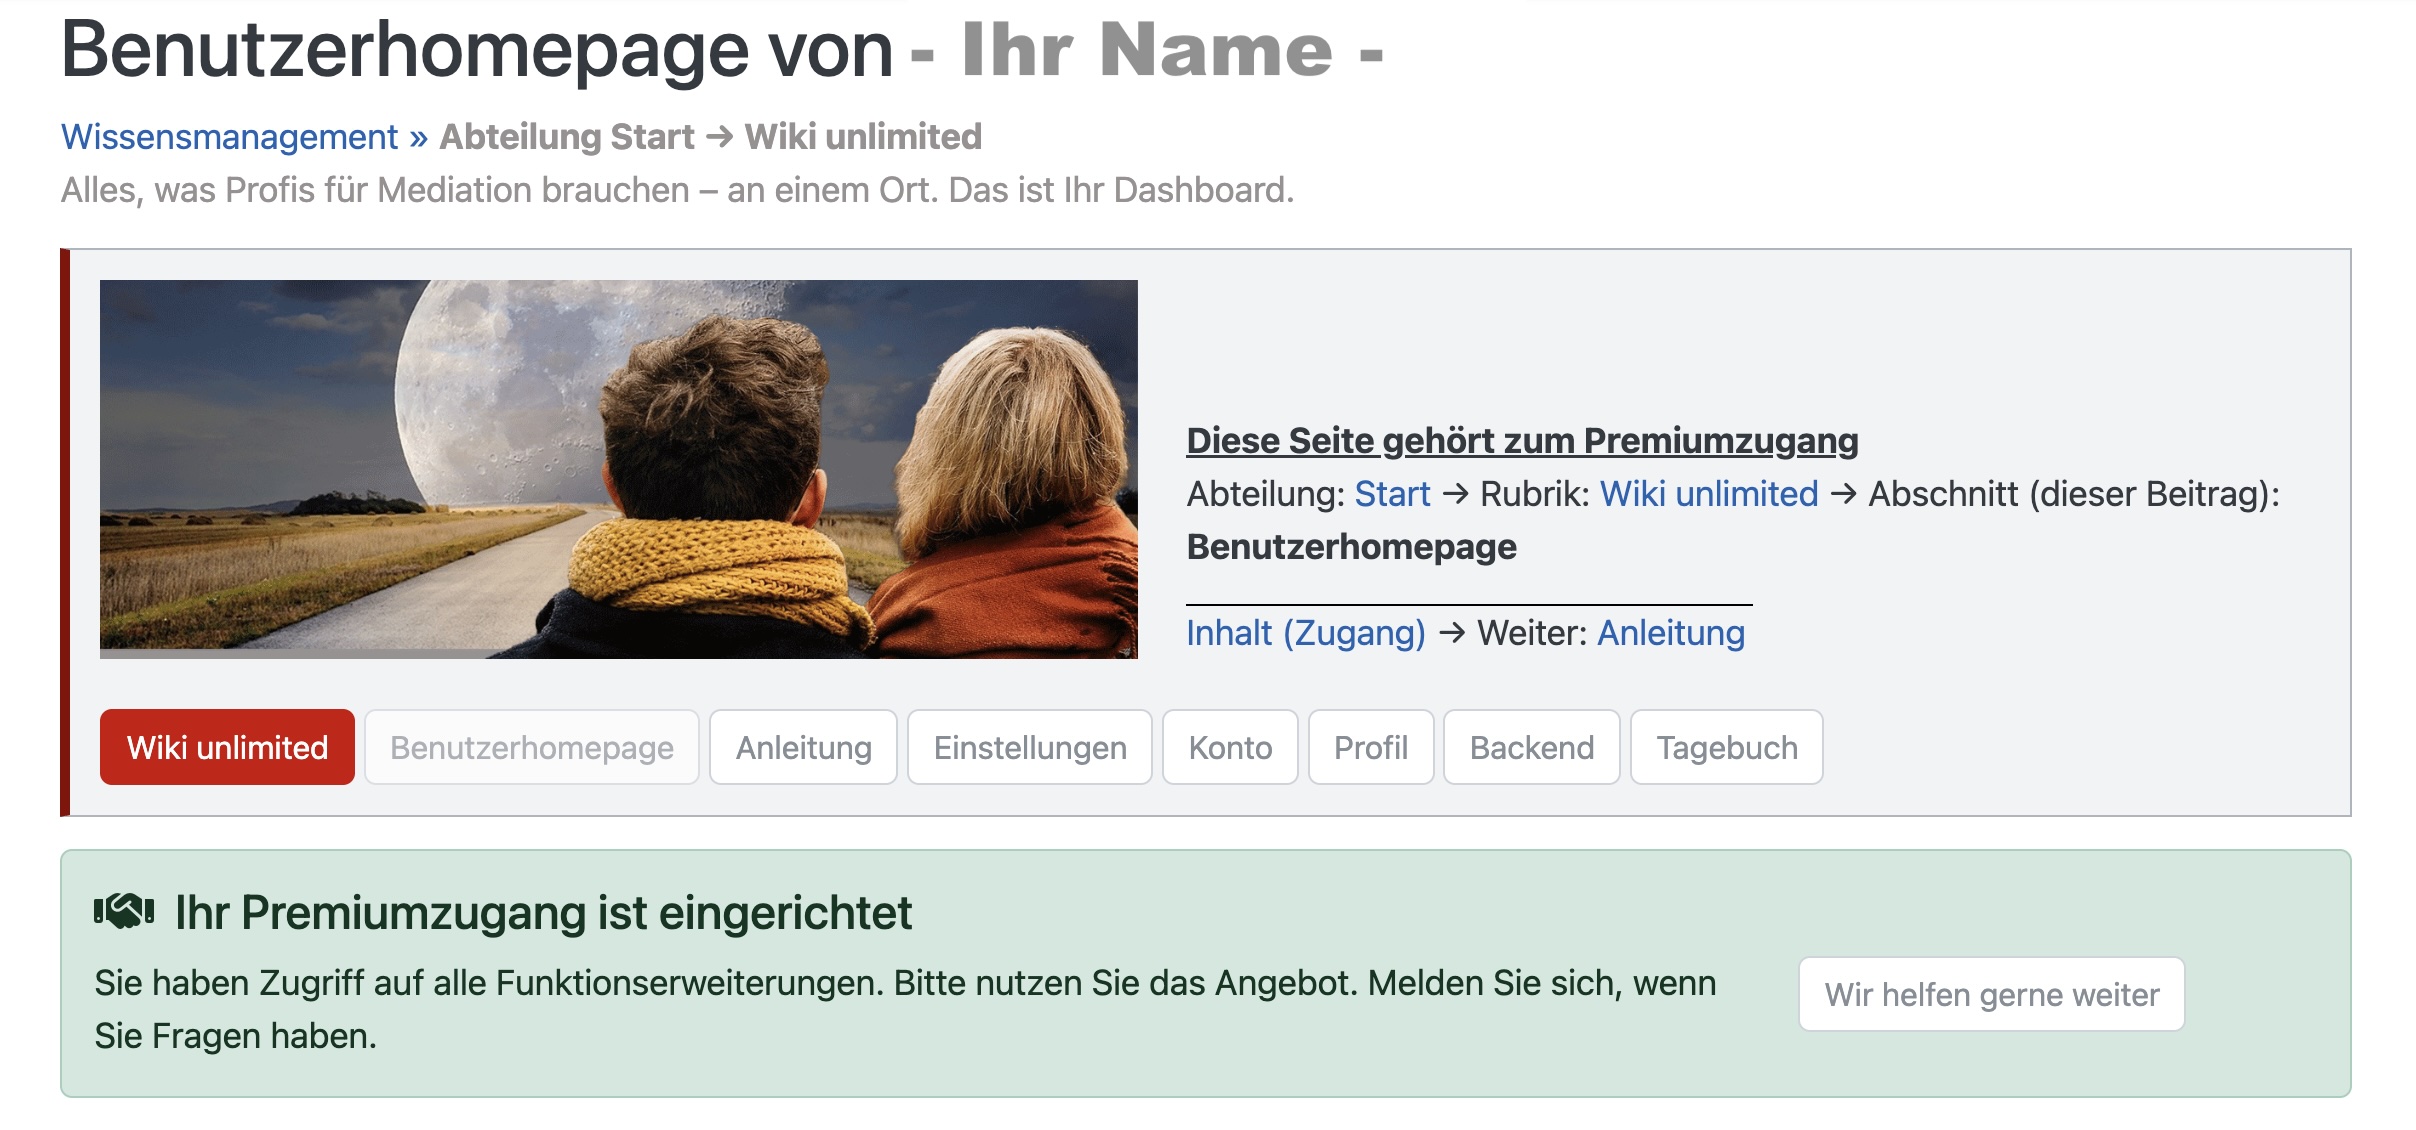The height and width of the screenshot is (1130, 2416).
Task: Open the Wissensmanagement breadcrumb link
Action: coord(229,137)
